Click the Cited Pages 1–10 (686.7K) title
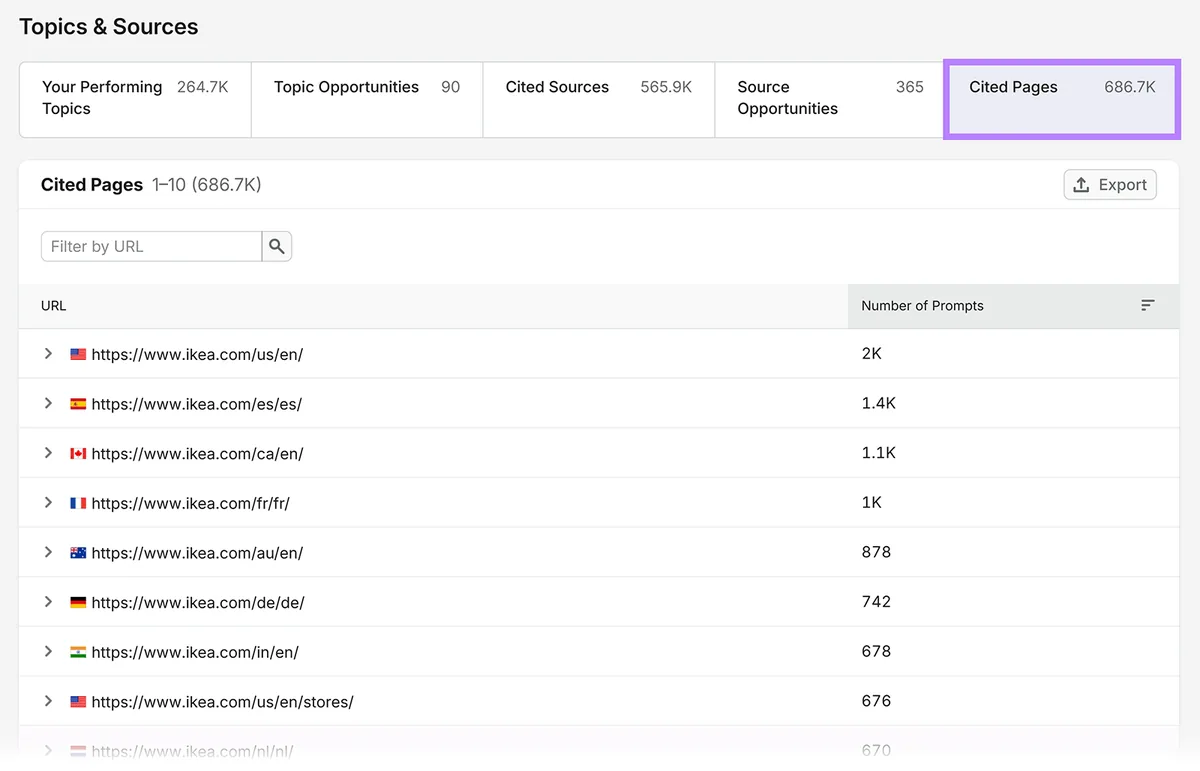The image size is (1200, 771). point(151,185)
